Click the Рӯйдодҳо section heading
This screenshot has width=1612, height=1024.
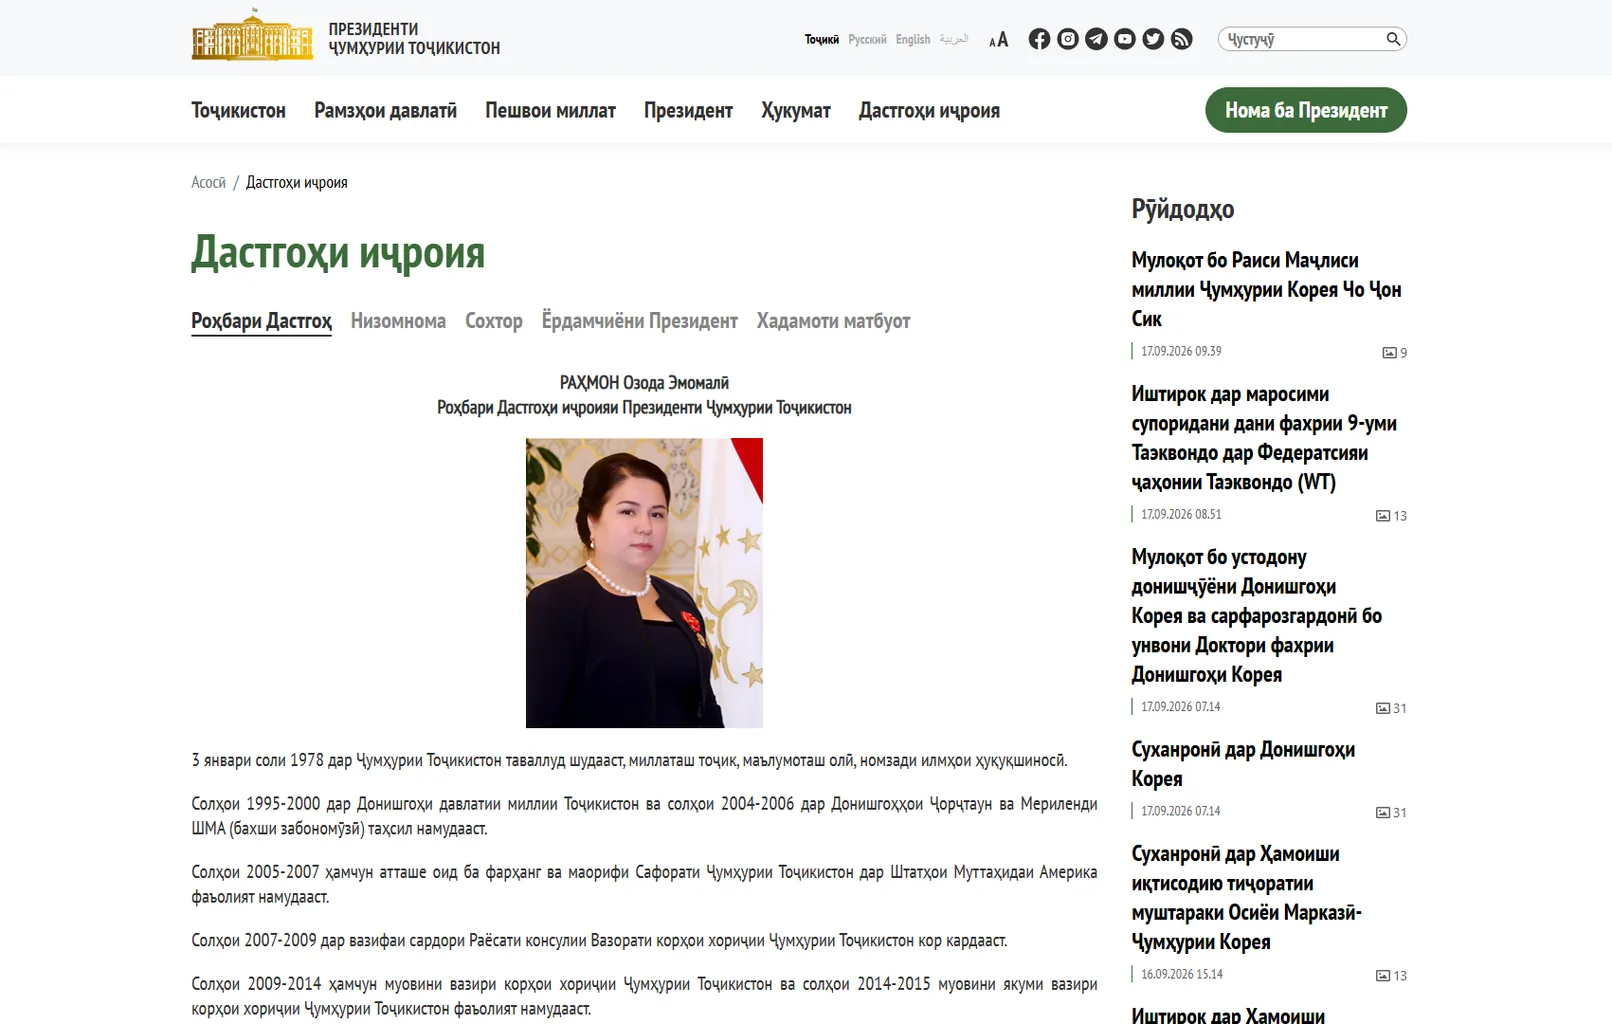(x=1182, y=209)
